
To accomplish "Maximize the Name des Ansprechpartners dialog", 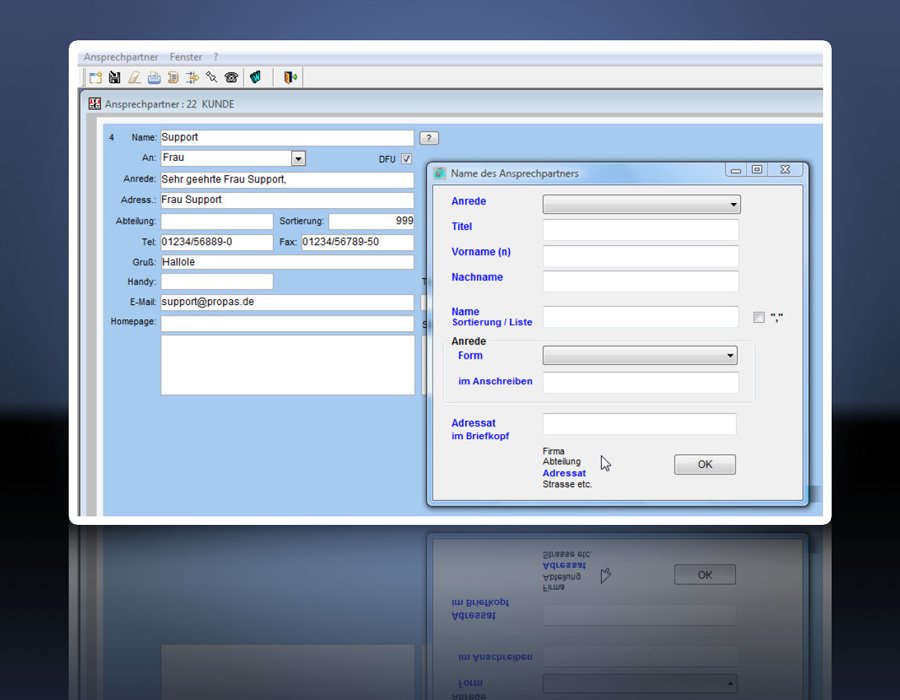I will click(757, 170).
